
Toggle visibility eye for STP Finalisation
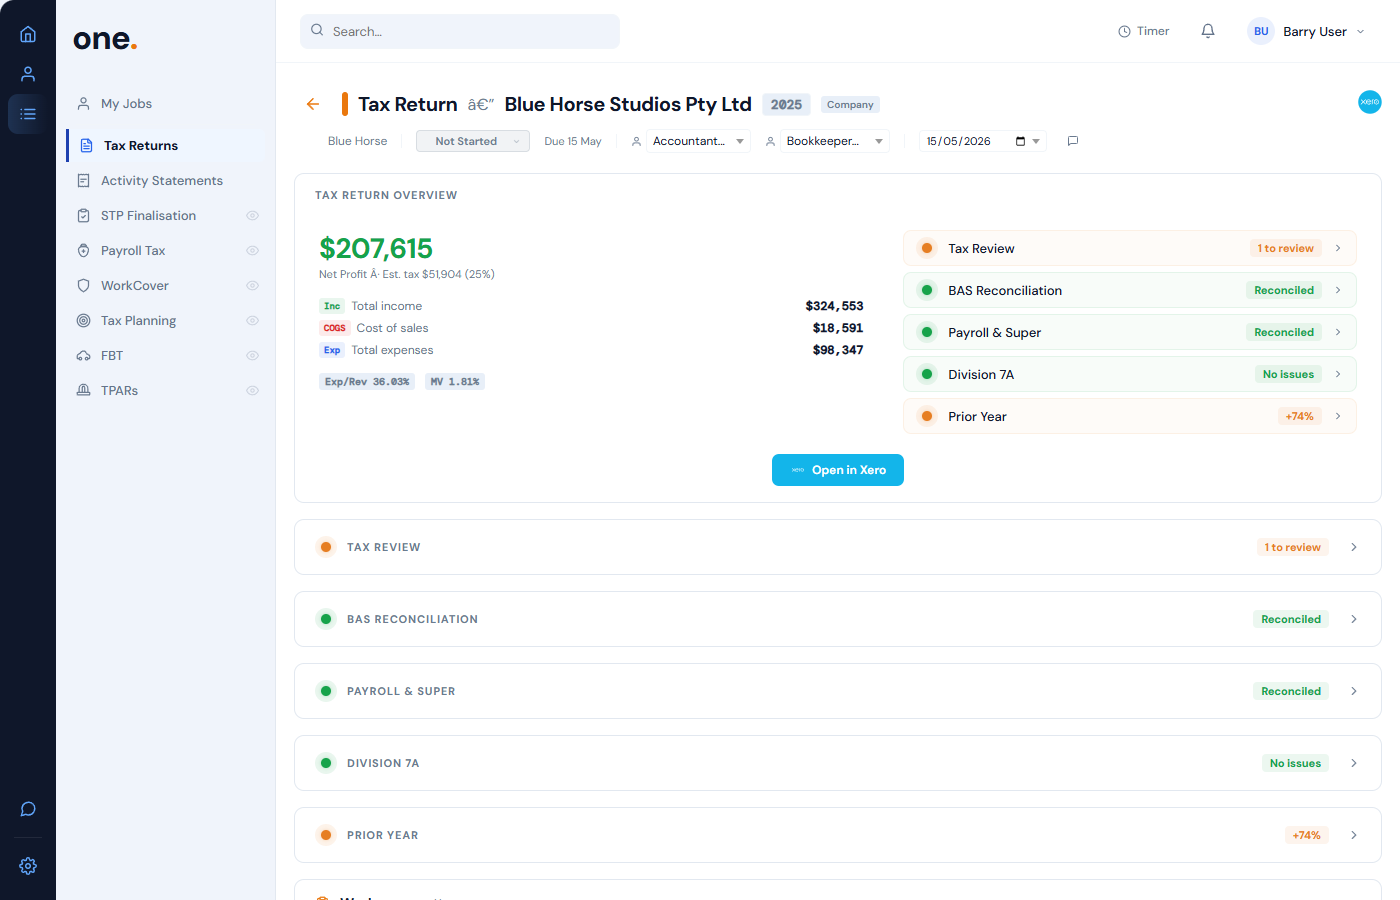pos(253,215)
